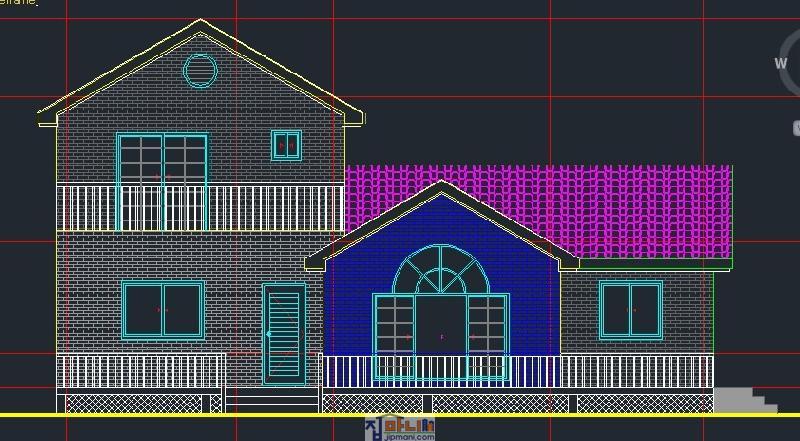The image size is (800, 441).
Task: Select the yellow main roof outline peak
Action: pos(201,22)
